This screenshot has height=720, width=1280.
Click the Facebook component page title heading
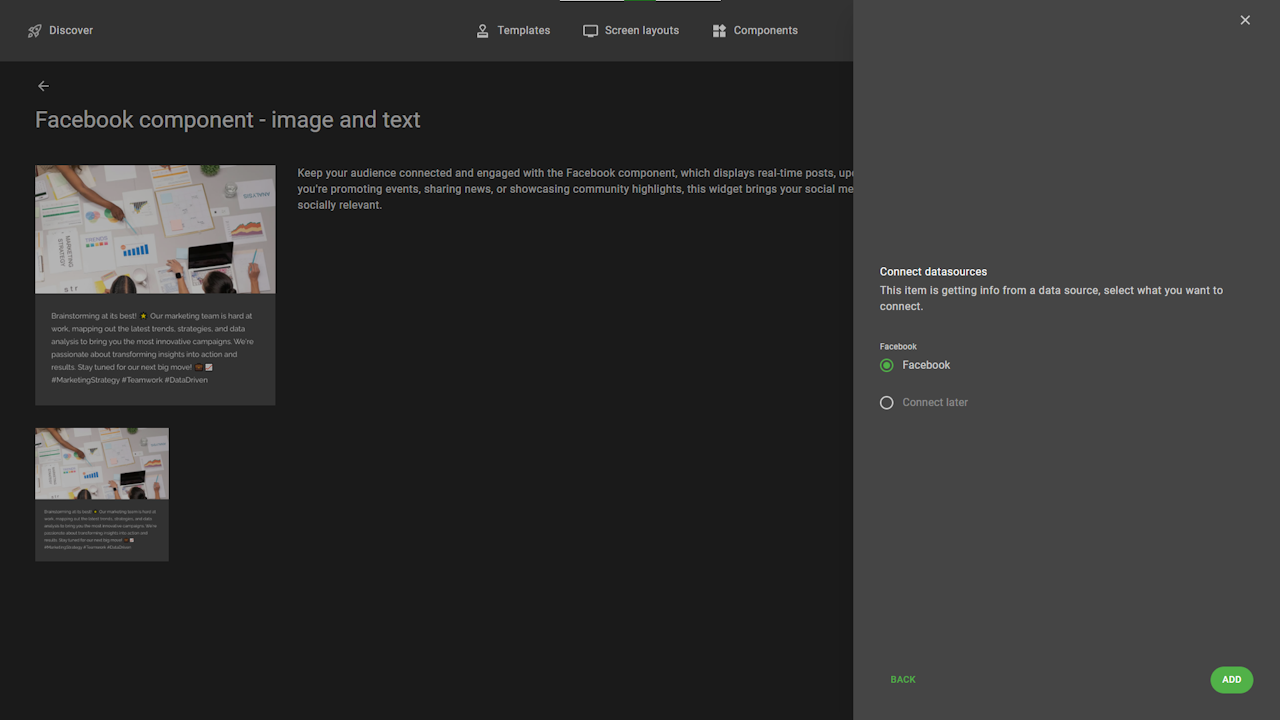228,120
